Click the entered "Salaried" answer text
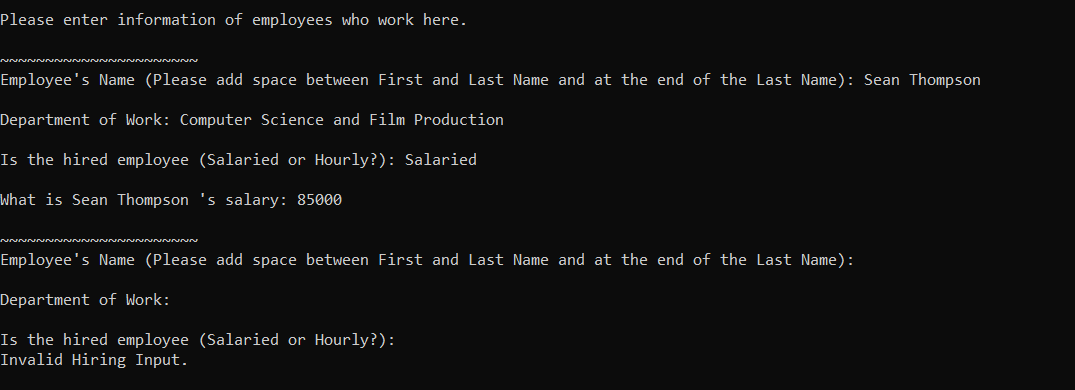 click(441, 160)
